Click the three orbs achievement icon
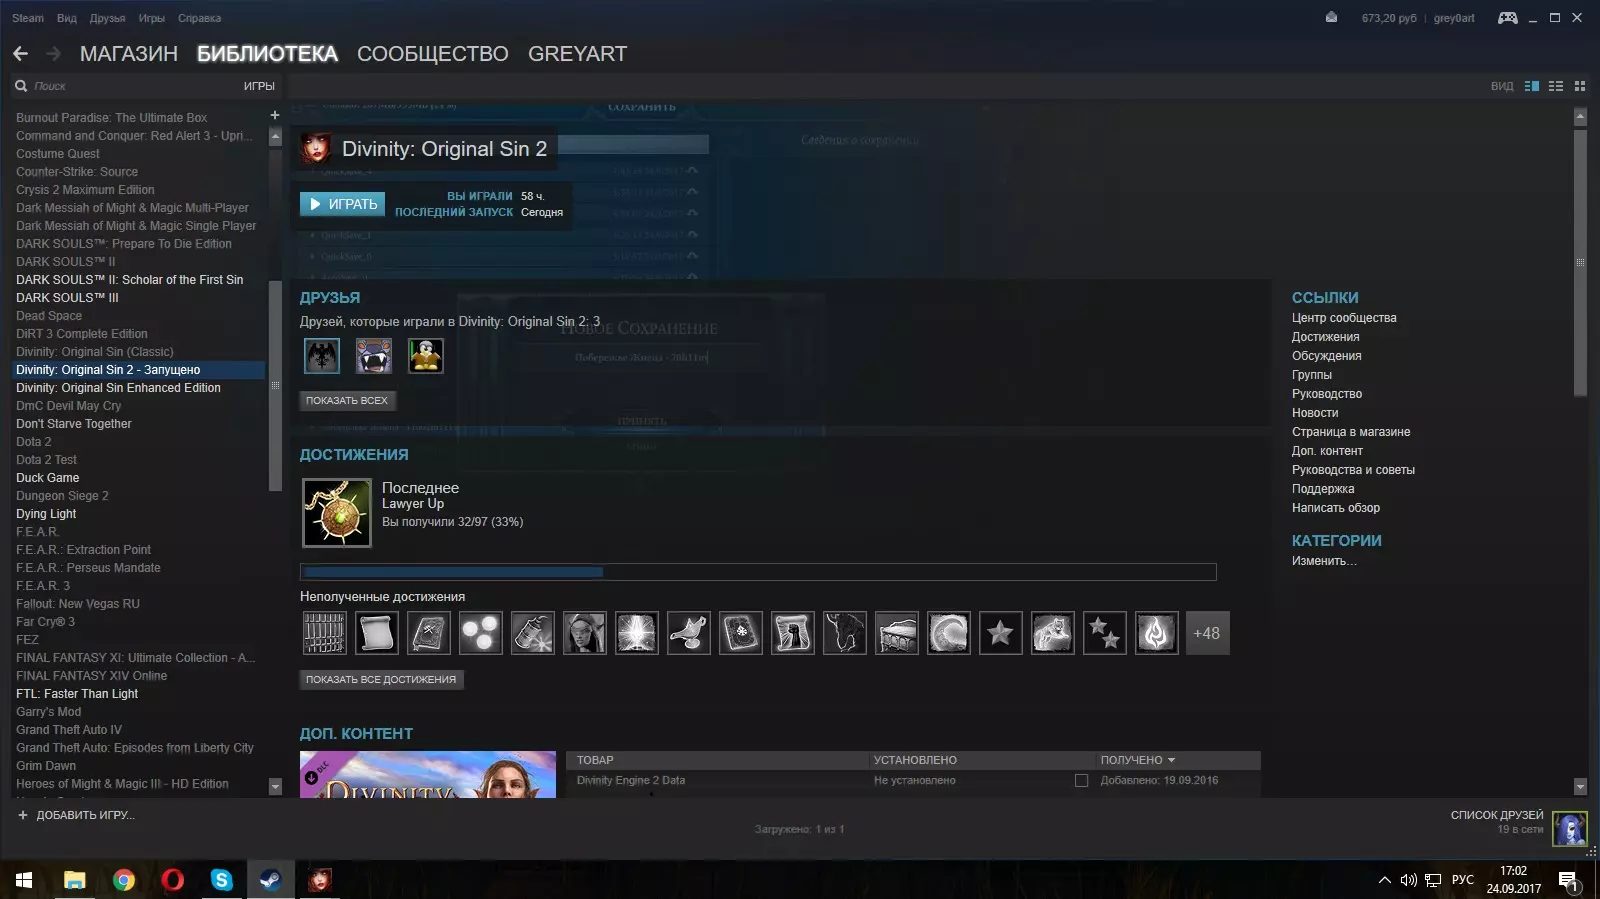The image size is (1600, 899). coord(481,633)
